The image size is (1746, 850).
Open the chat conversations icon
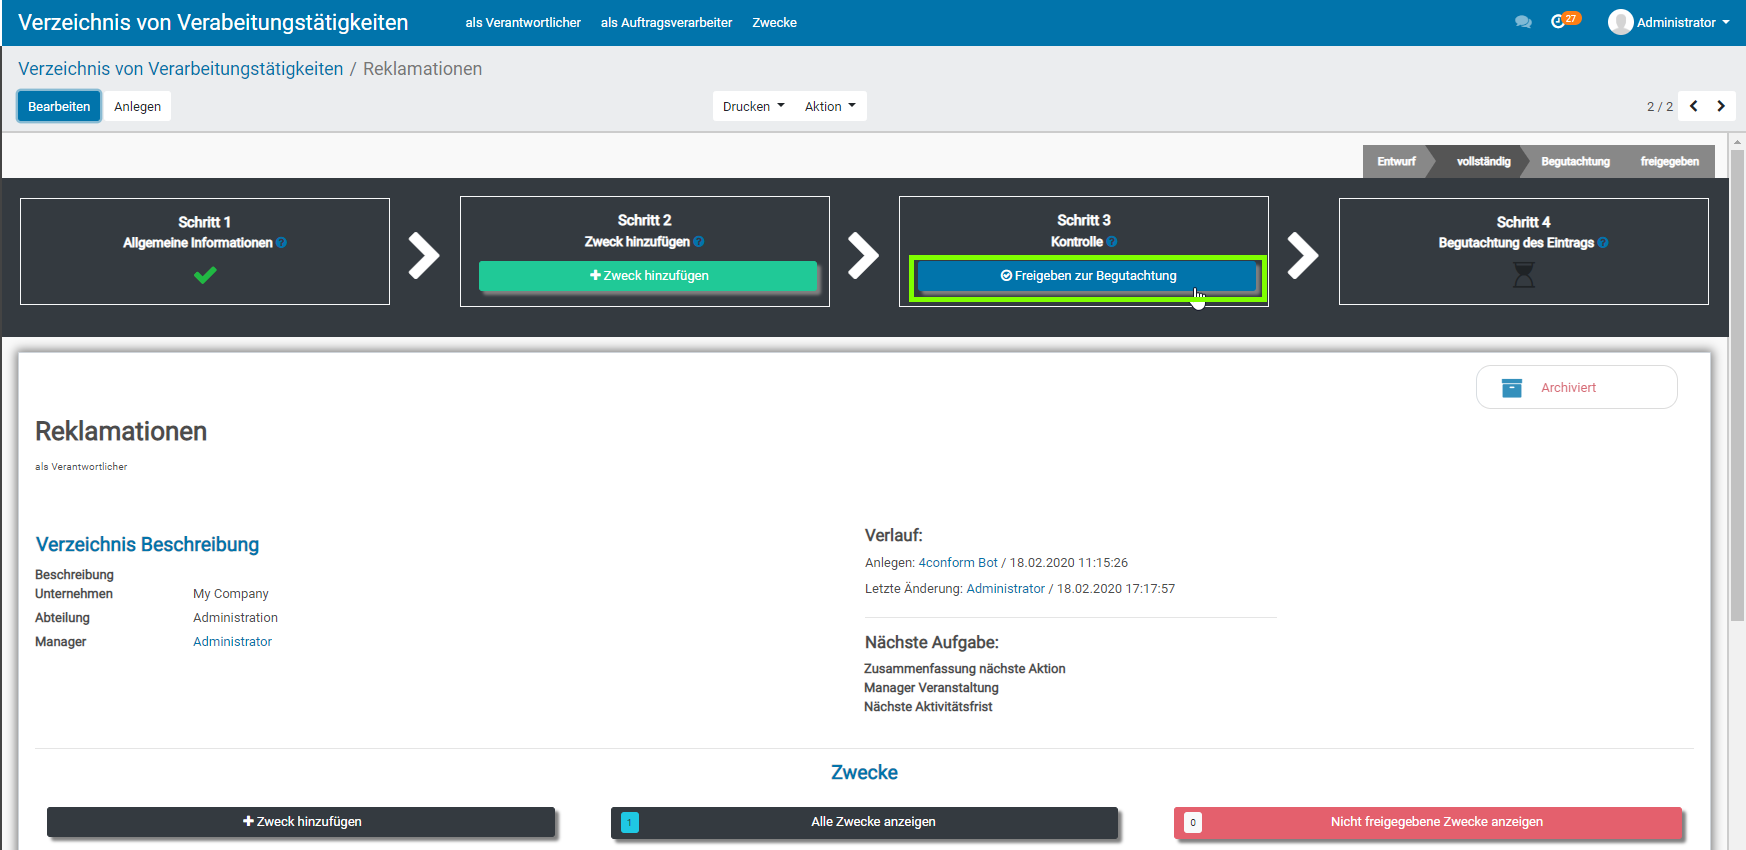point(1523,22)
